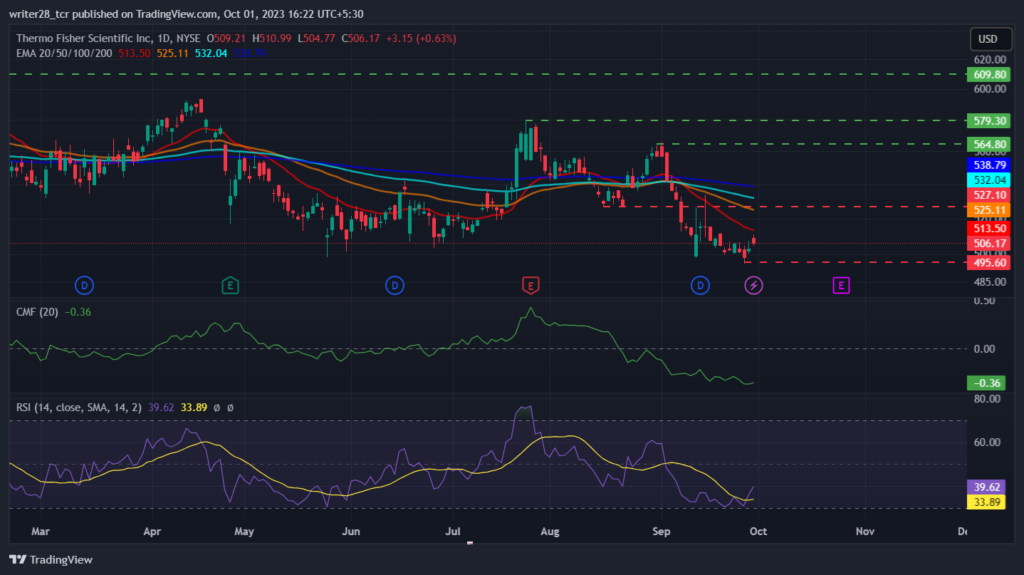The width and height of the screenshot is (1024, 575).
Task: Click the dividend marker dated early March
Action: (84, 286)
